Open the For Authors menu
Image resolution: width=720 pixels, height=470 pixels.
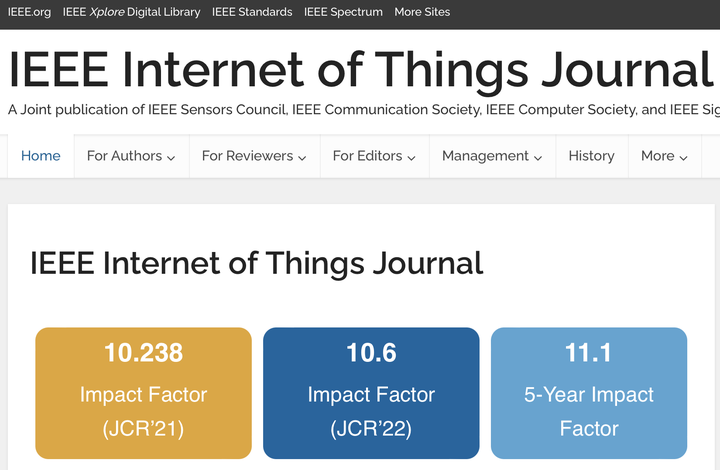coord(124,156)
